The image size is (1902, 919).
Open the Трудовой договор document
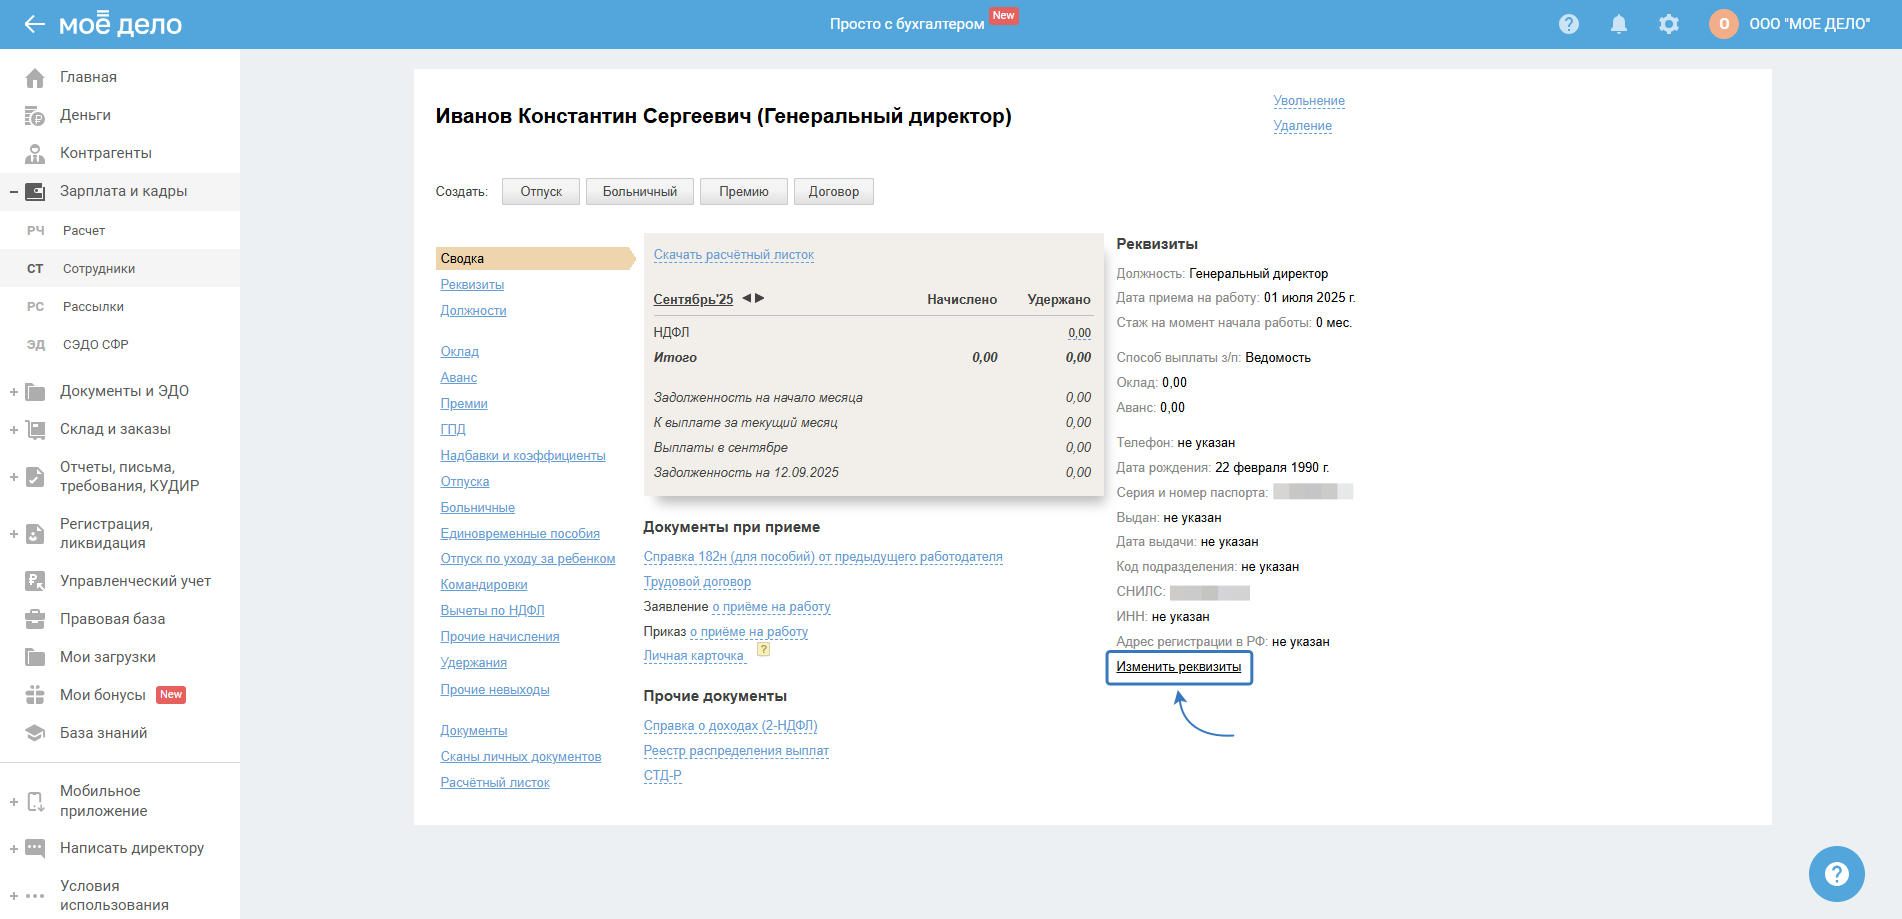point(697,582)
